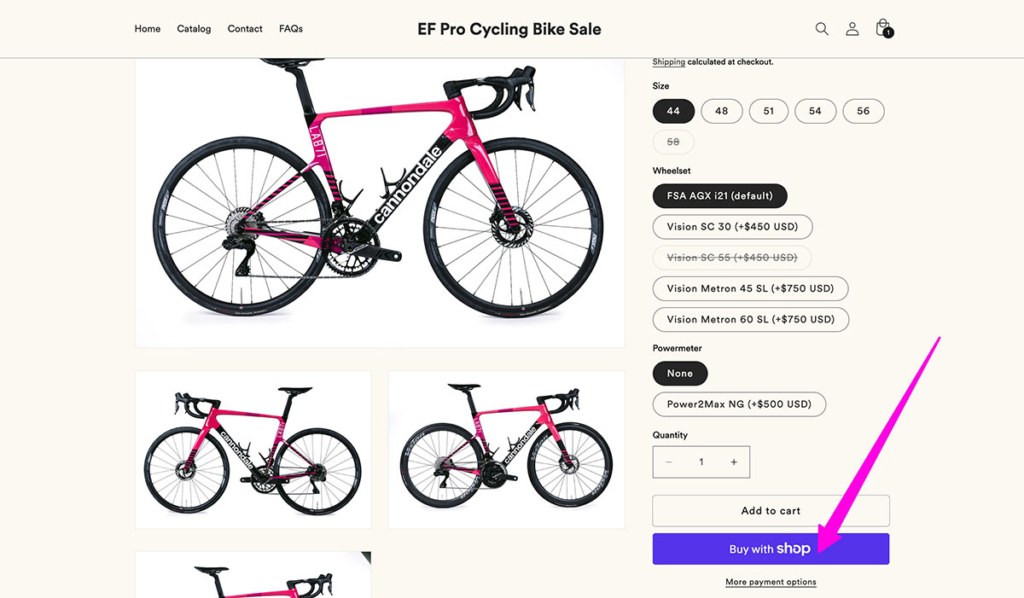1024x598 pixels.
Task: Click the EF Pro Cycling Bike Sale store title
Action: point(510,29)
